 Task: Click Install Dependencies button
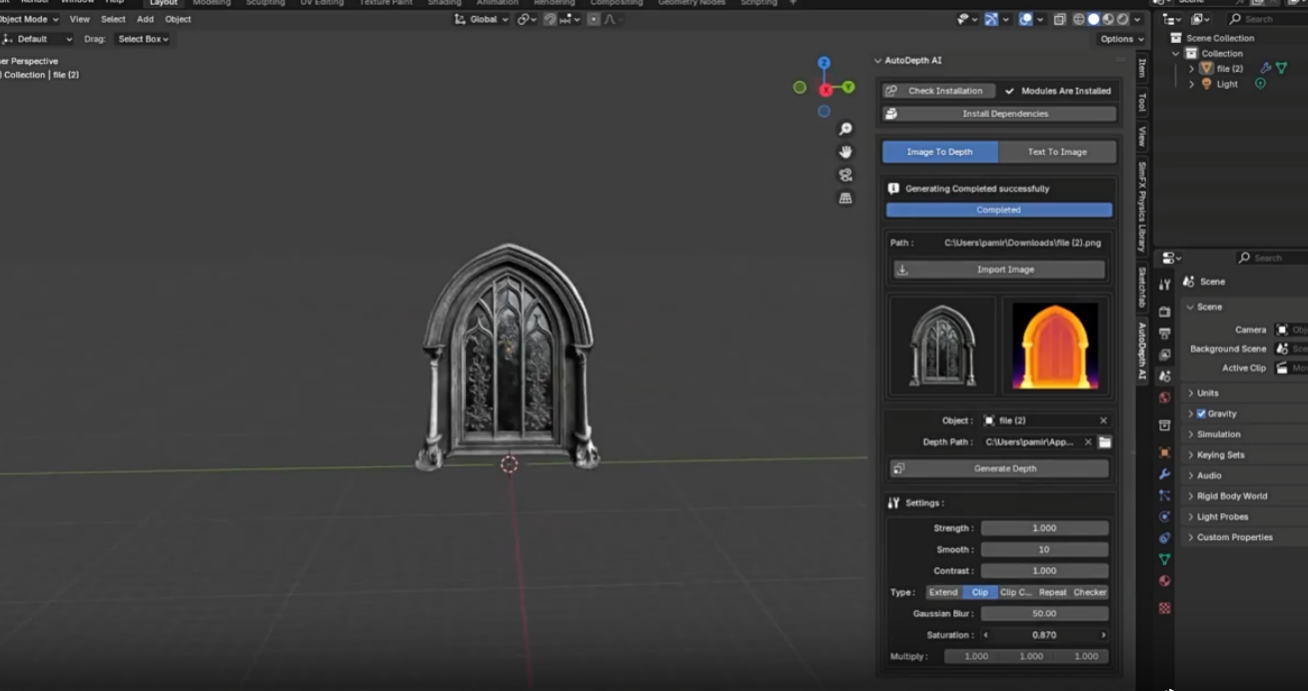click(999, 114)
